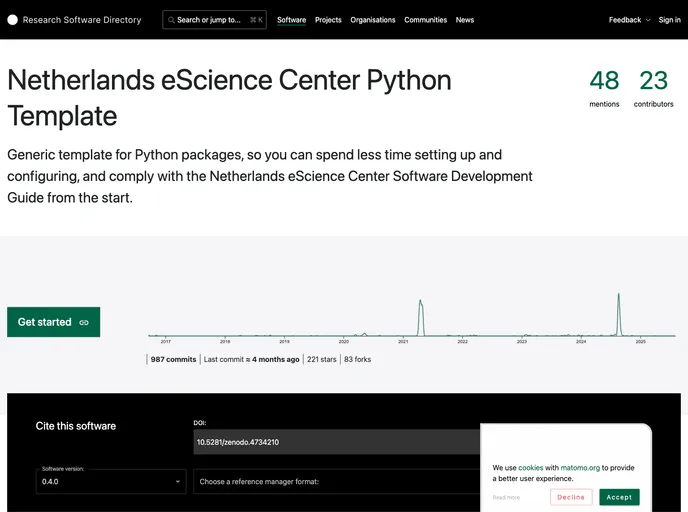Open the Software tab

pyautogui.click(x=291, y=20)
